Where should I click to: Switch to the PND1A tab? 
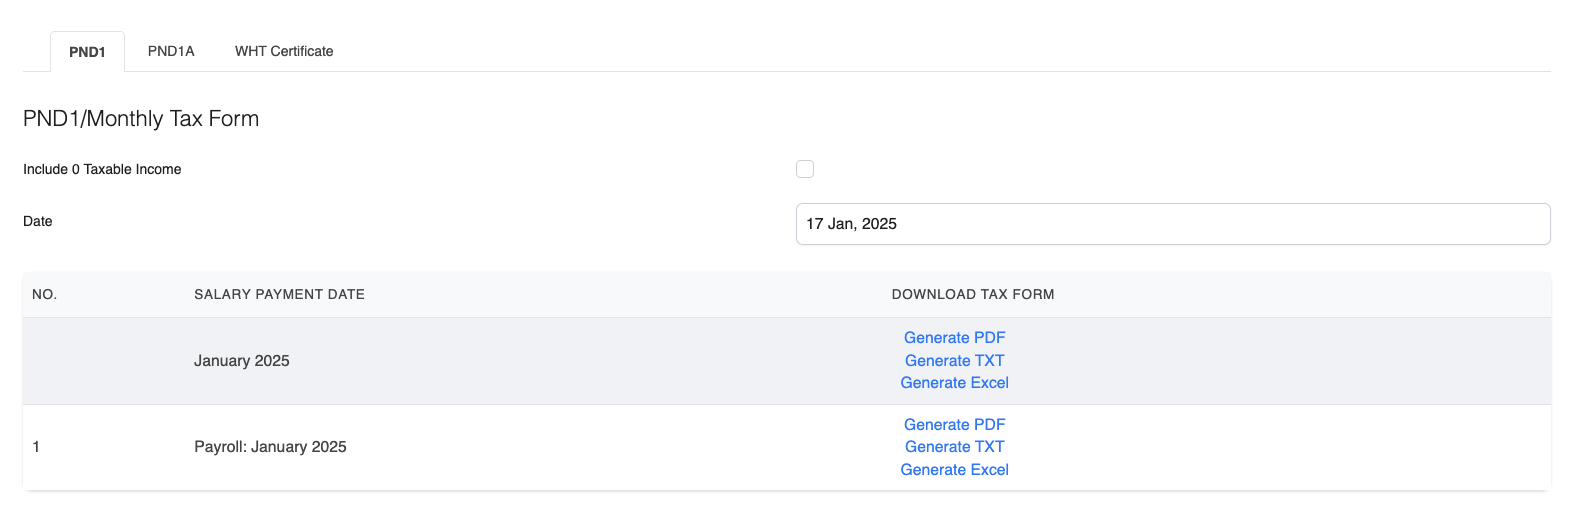tap(171, 51)
